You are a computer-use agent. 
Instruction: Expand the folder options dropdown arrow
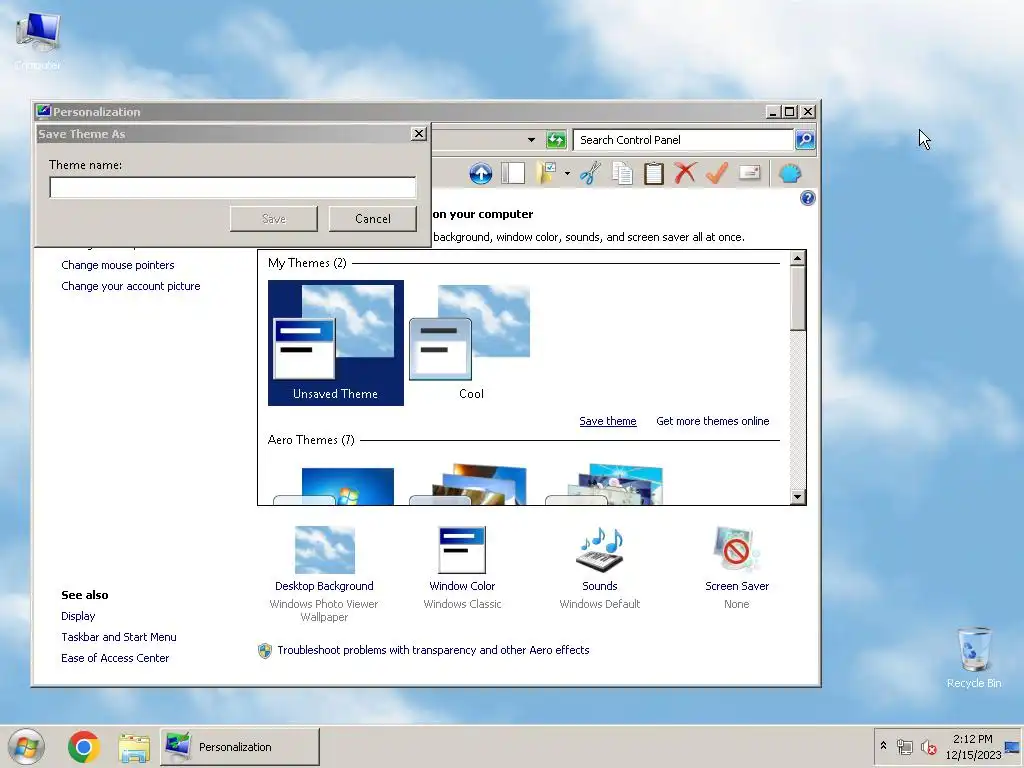click(x=567, y=174)
